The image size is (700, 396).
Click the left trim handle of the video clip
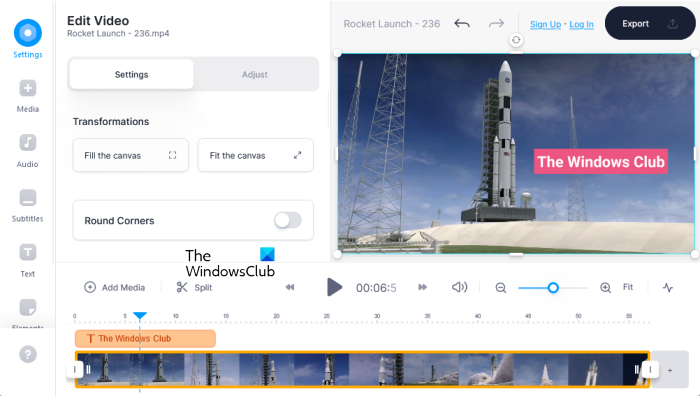75,369
